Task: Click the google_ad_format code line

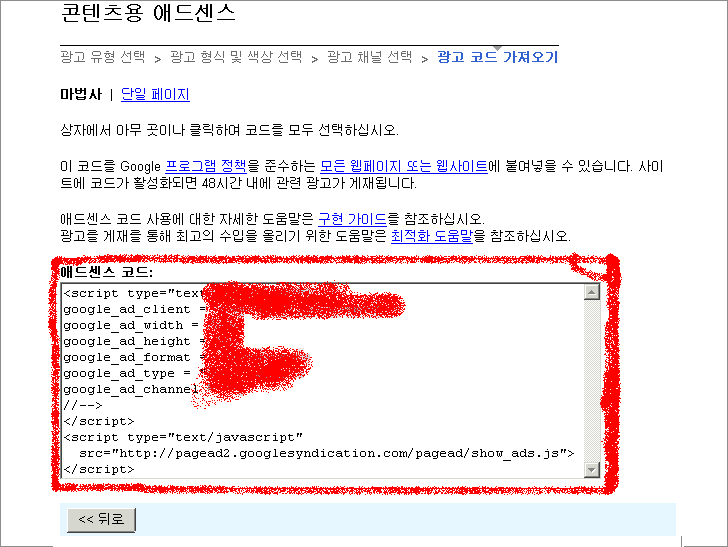Action: (135, 357)
